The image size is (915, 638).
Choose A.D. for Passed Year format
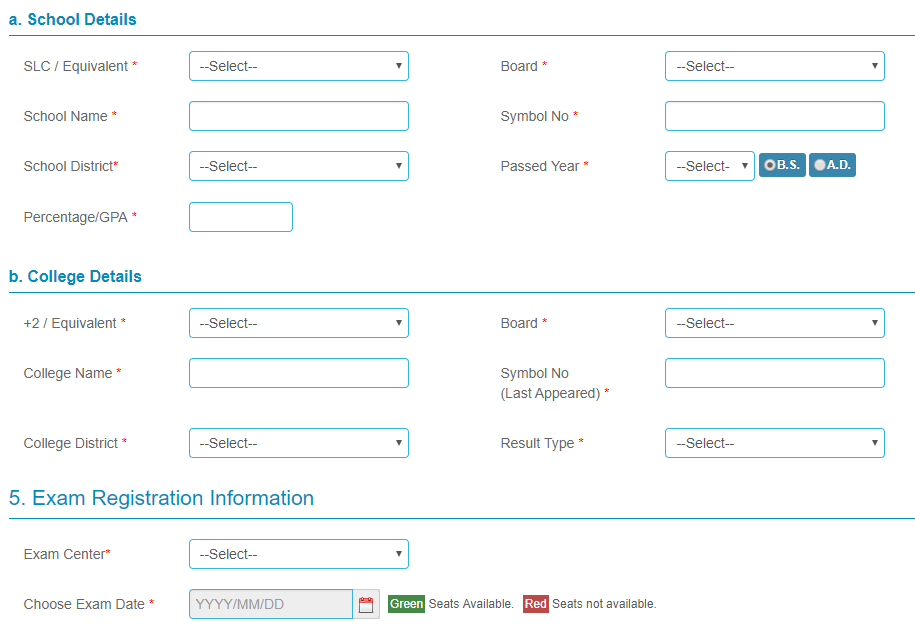pos(820,165)
